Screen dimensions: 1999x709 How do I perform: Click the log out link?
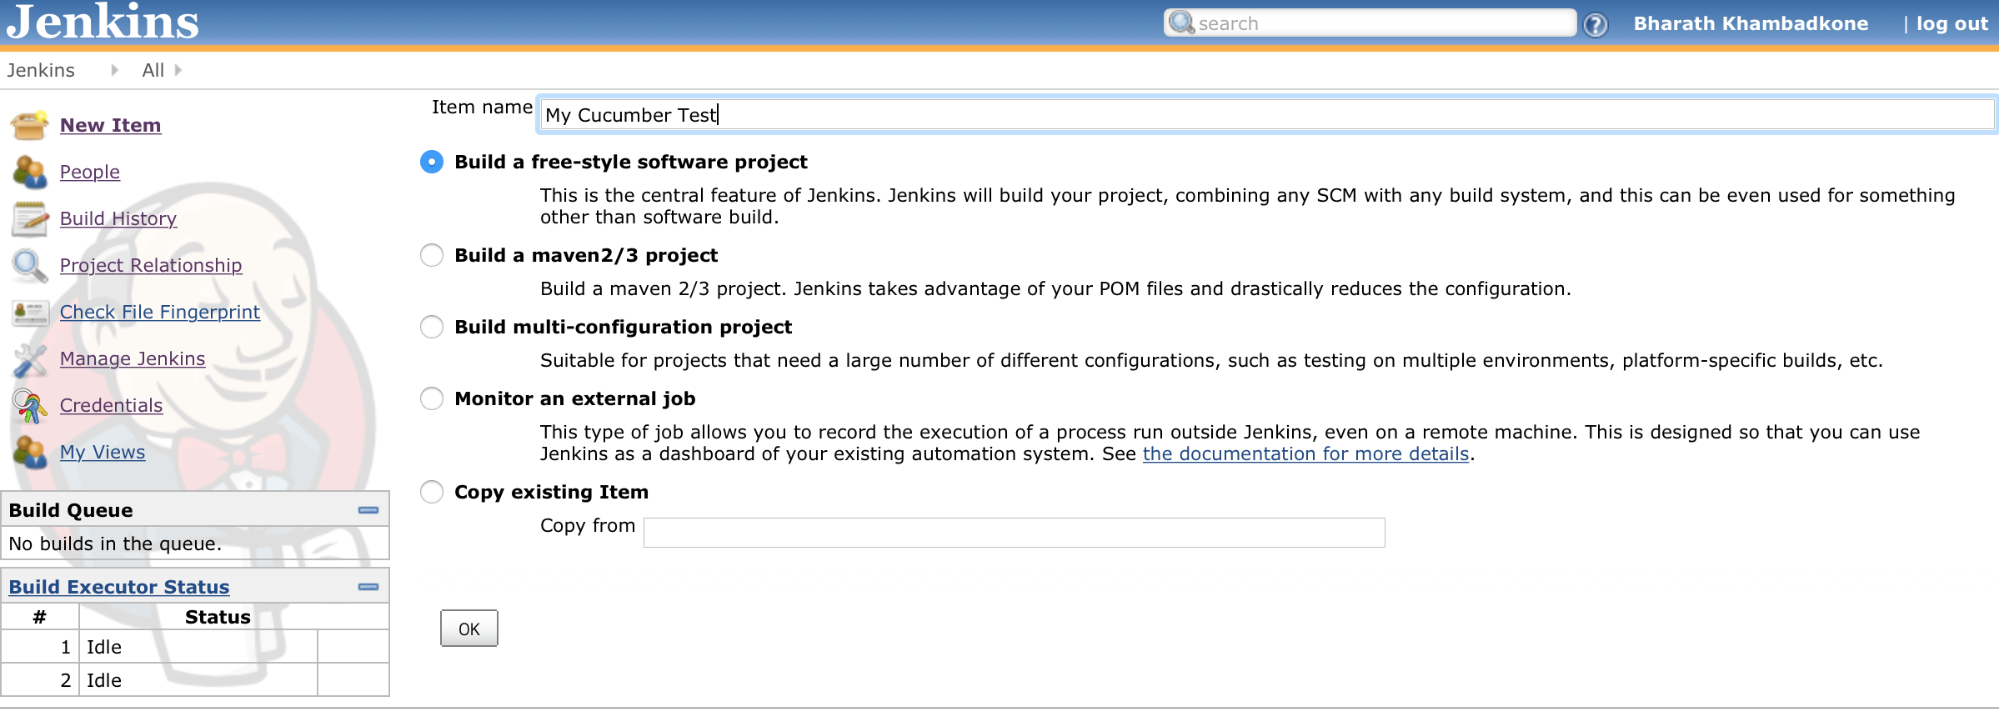1952,24
